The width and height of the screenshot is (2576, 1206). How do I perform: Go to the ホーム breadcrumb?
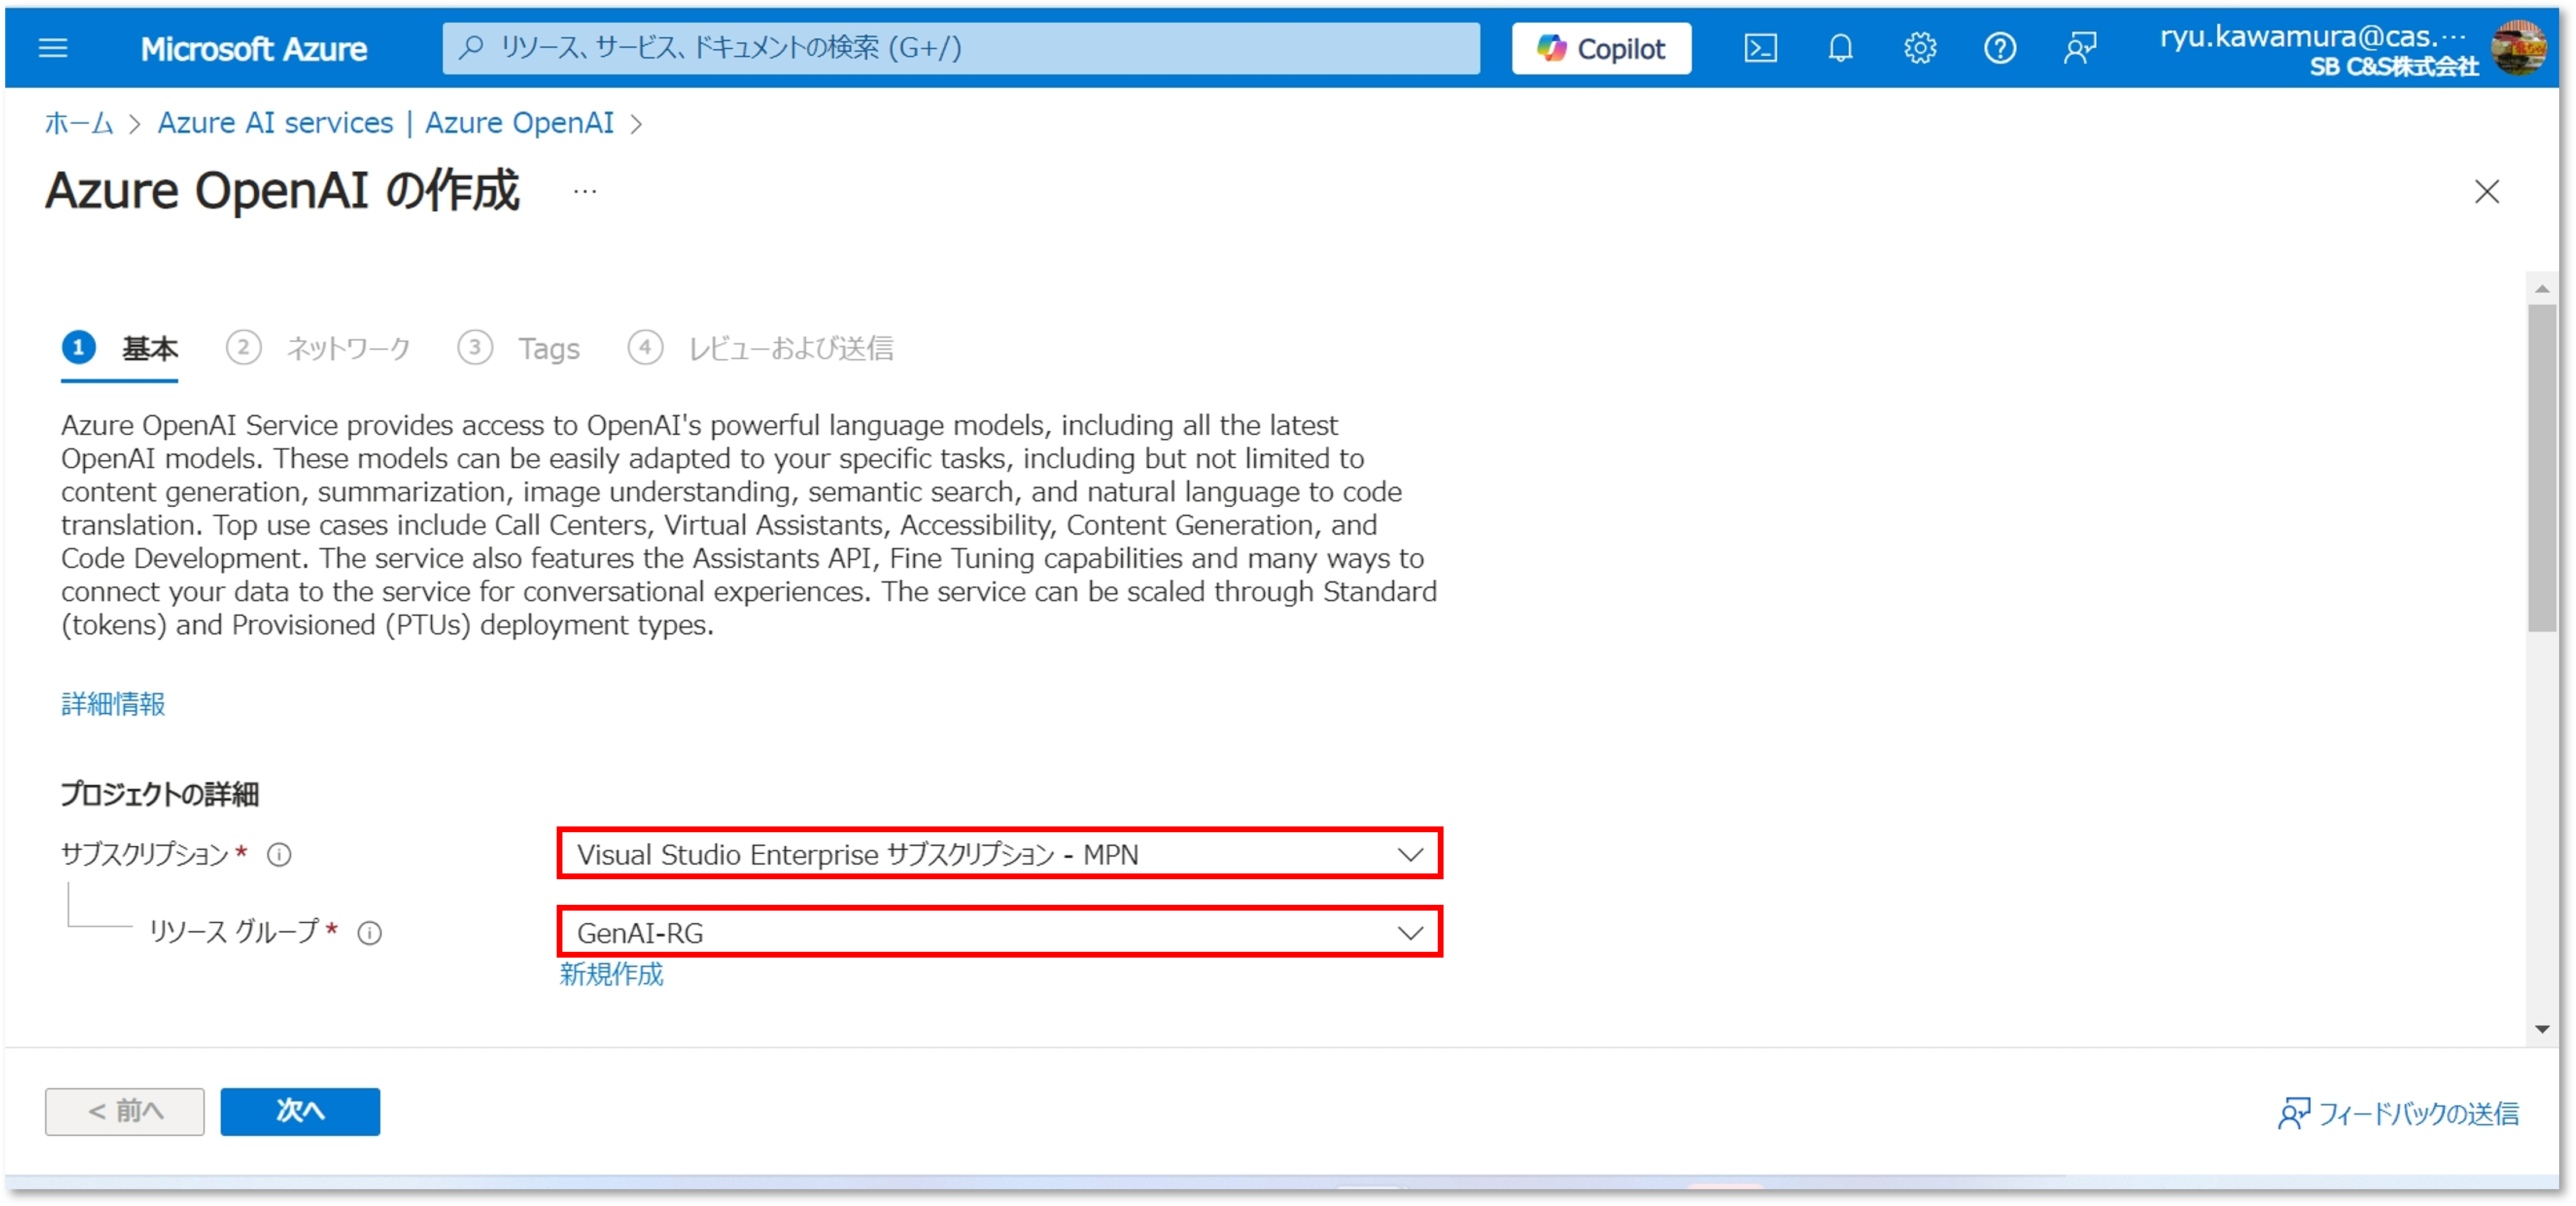pyautogui.click(x=79, y=123)
